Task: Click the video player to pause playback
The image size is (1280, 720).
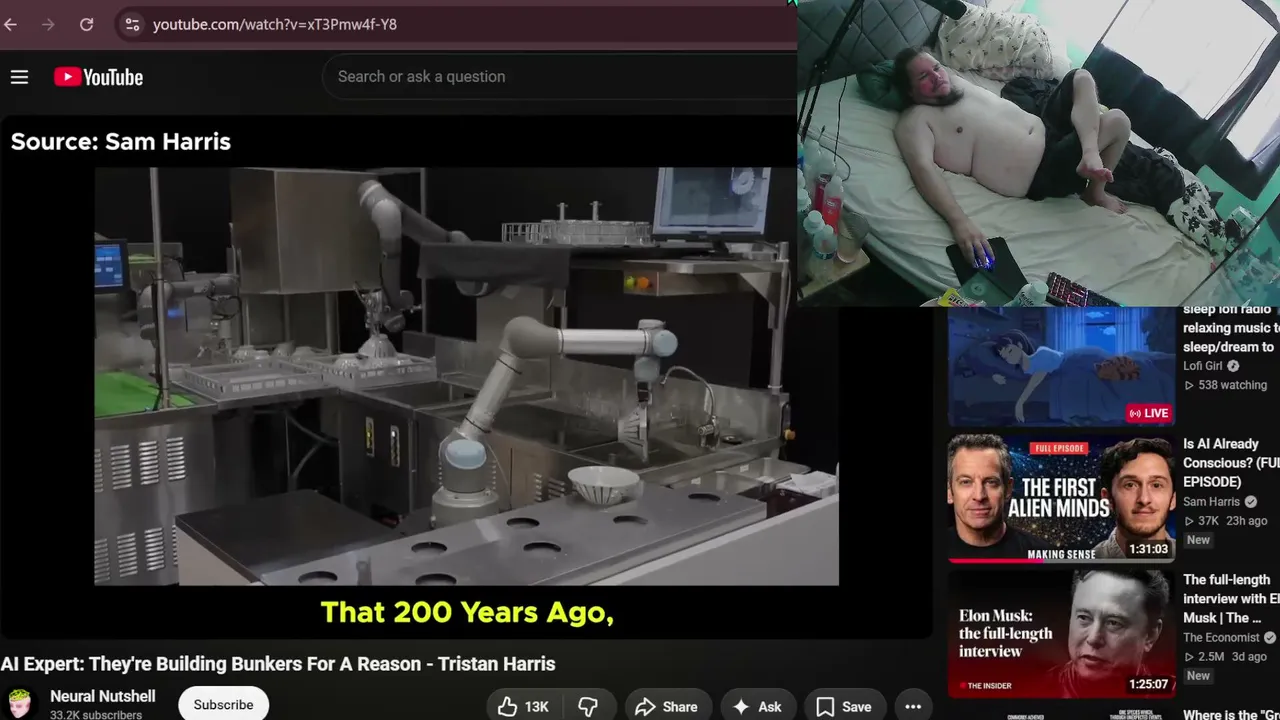Action: tap(466, 376)
